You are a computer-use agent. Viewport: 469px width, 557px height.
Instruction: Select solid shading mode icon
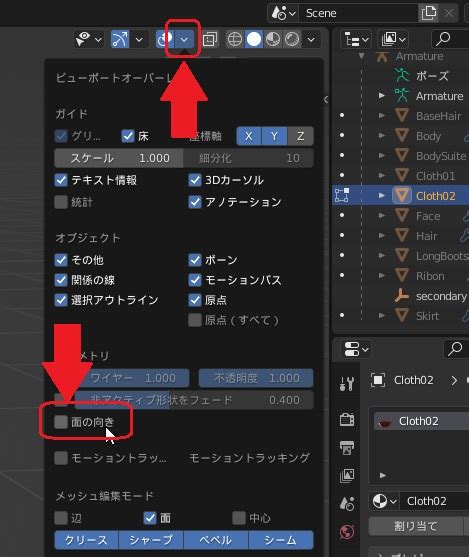click(254, 39)
